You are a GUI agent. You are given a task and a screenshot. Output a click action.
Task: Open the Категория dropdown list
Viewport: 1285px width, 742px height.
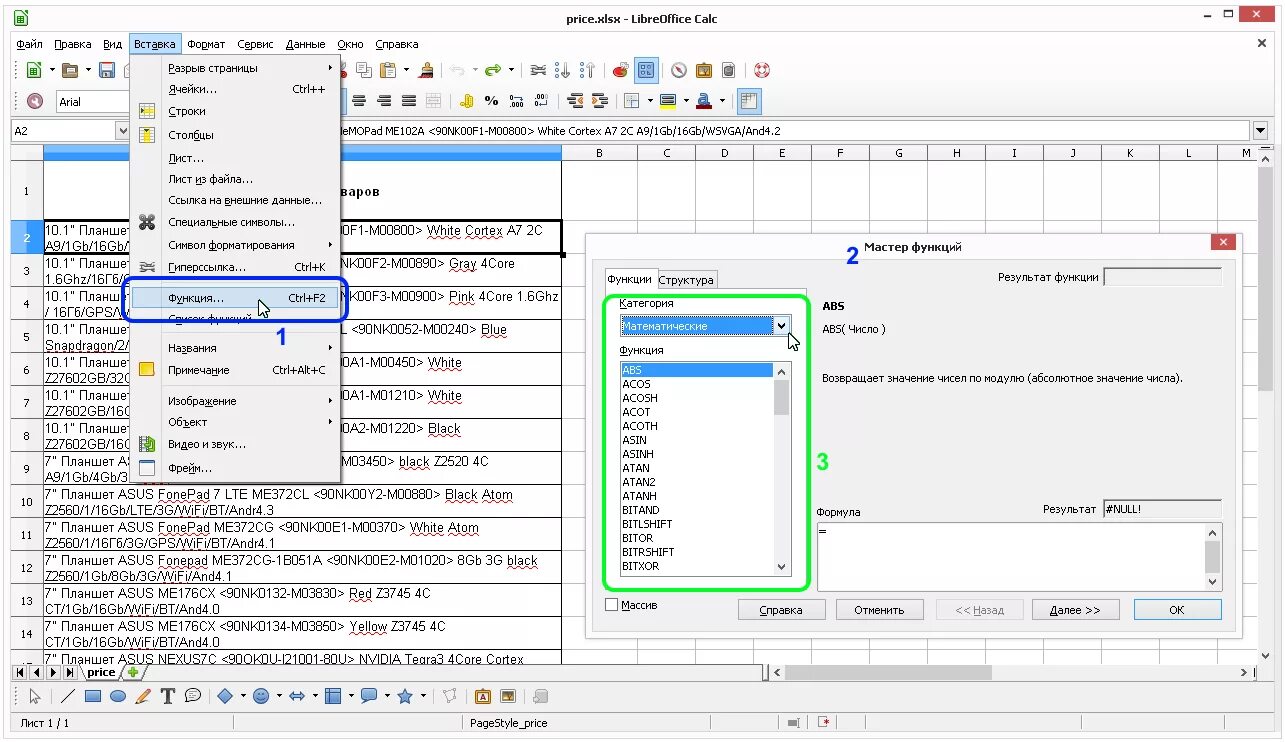tap(781, 326)
